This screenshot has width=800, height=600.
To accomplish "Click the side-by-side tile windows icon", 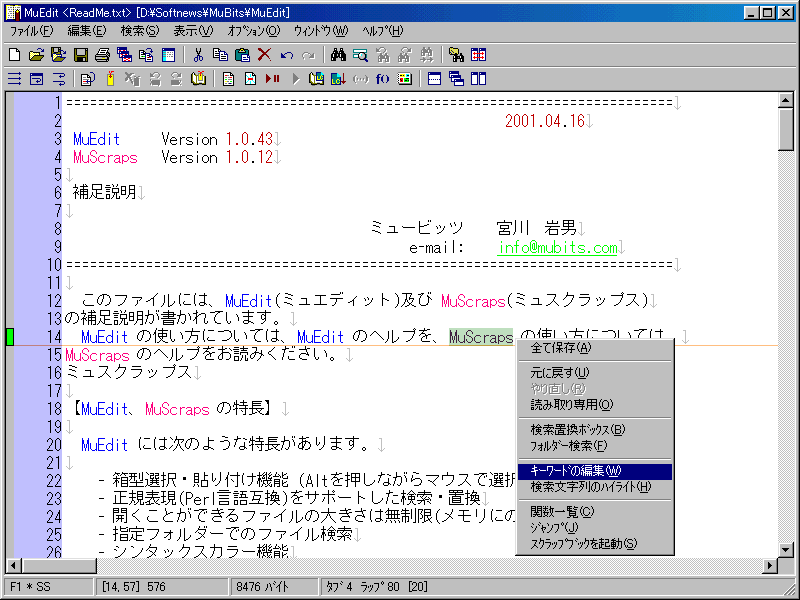I will coord(478,79).
